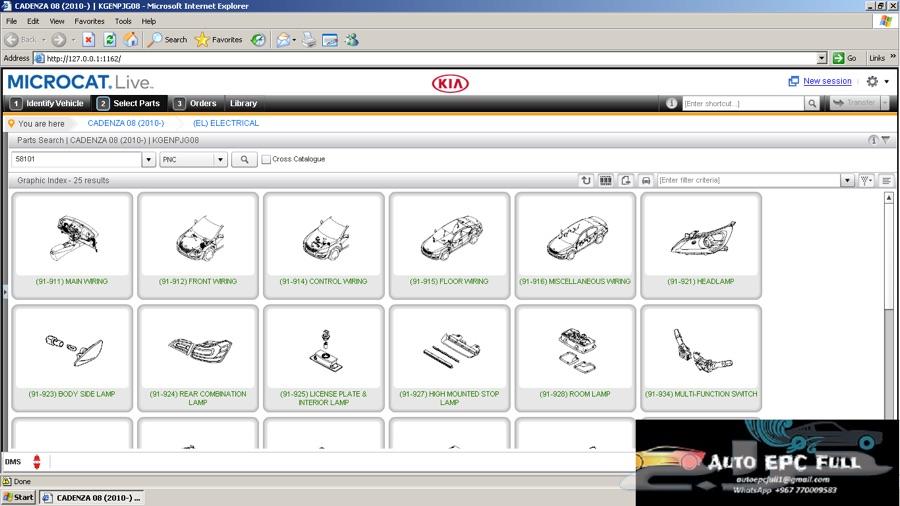900x506 pixels.
Task: Click the IE History icon
Action: tap(258, 40)
